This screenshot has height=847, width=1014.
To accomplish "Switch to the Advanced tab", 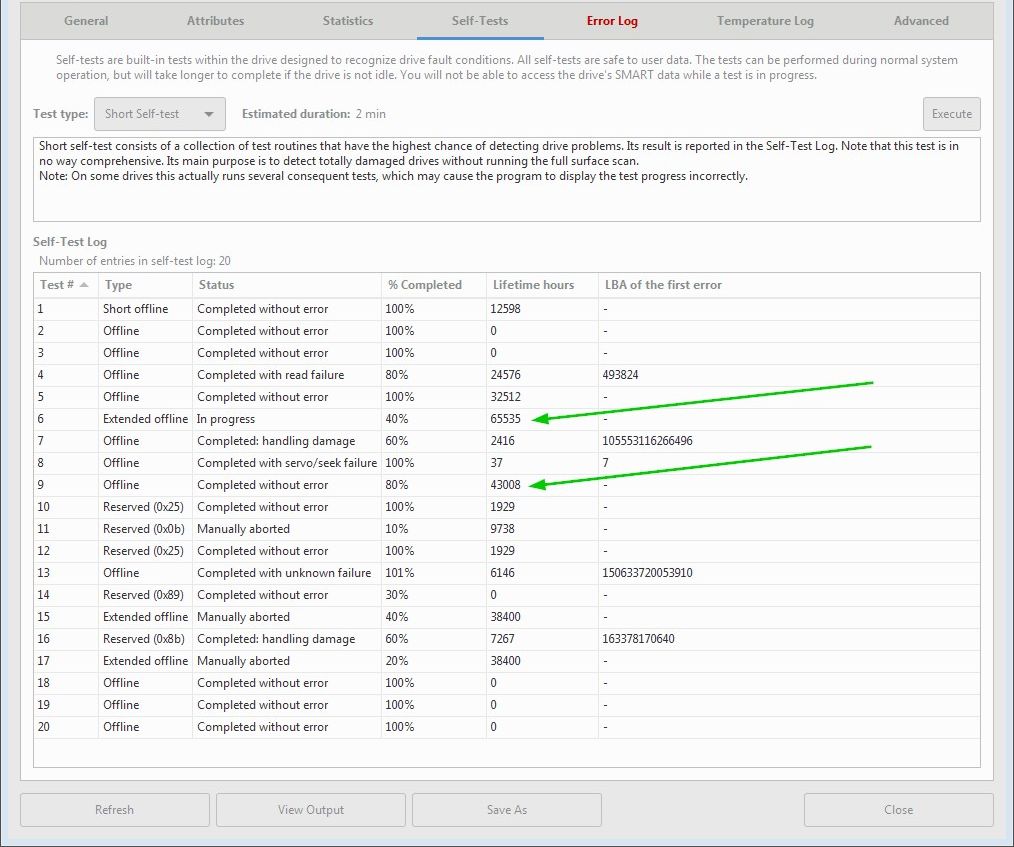I will pyautogui.click(x=921, y=21).
